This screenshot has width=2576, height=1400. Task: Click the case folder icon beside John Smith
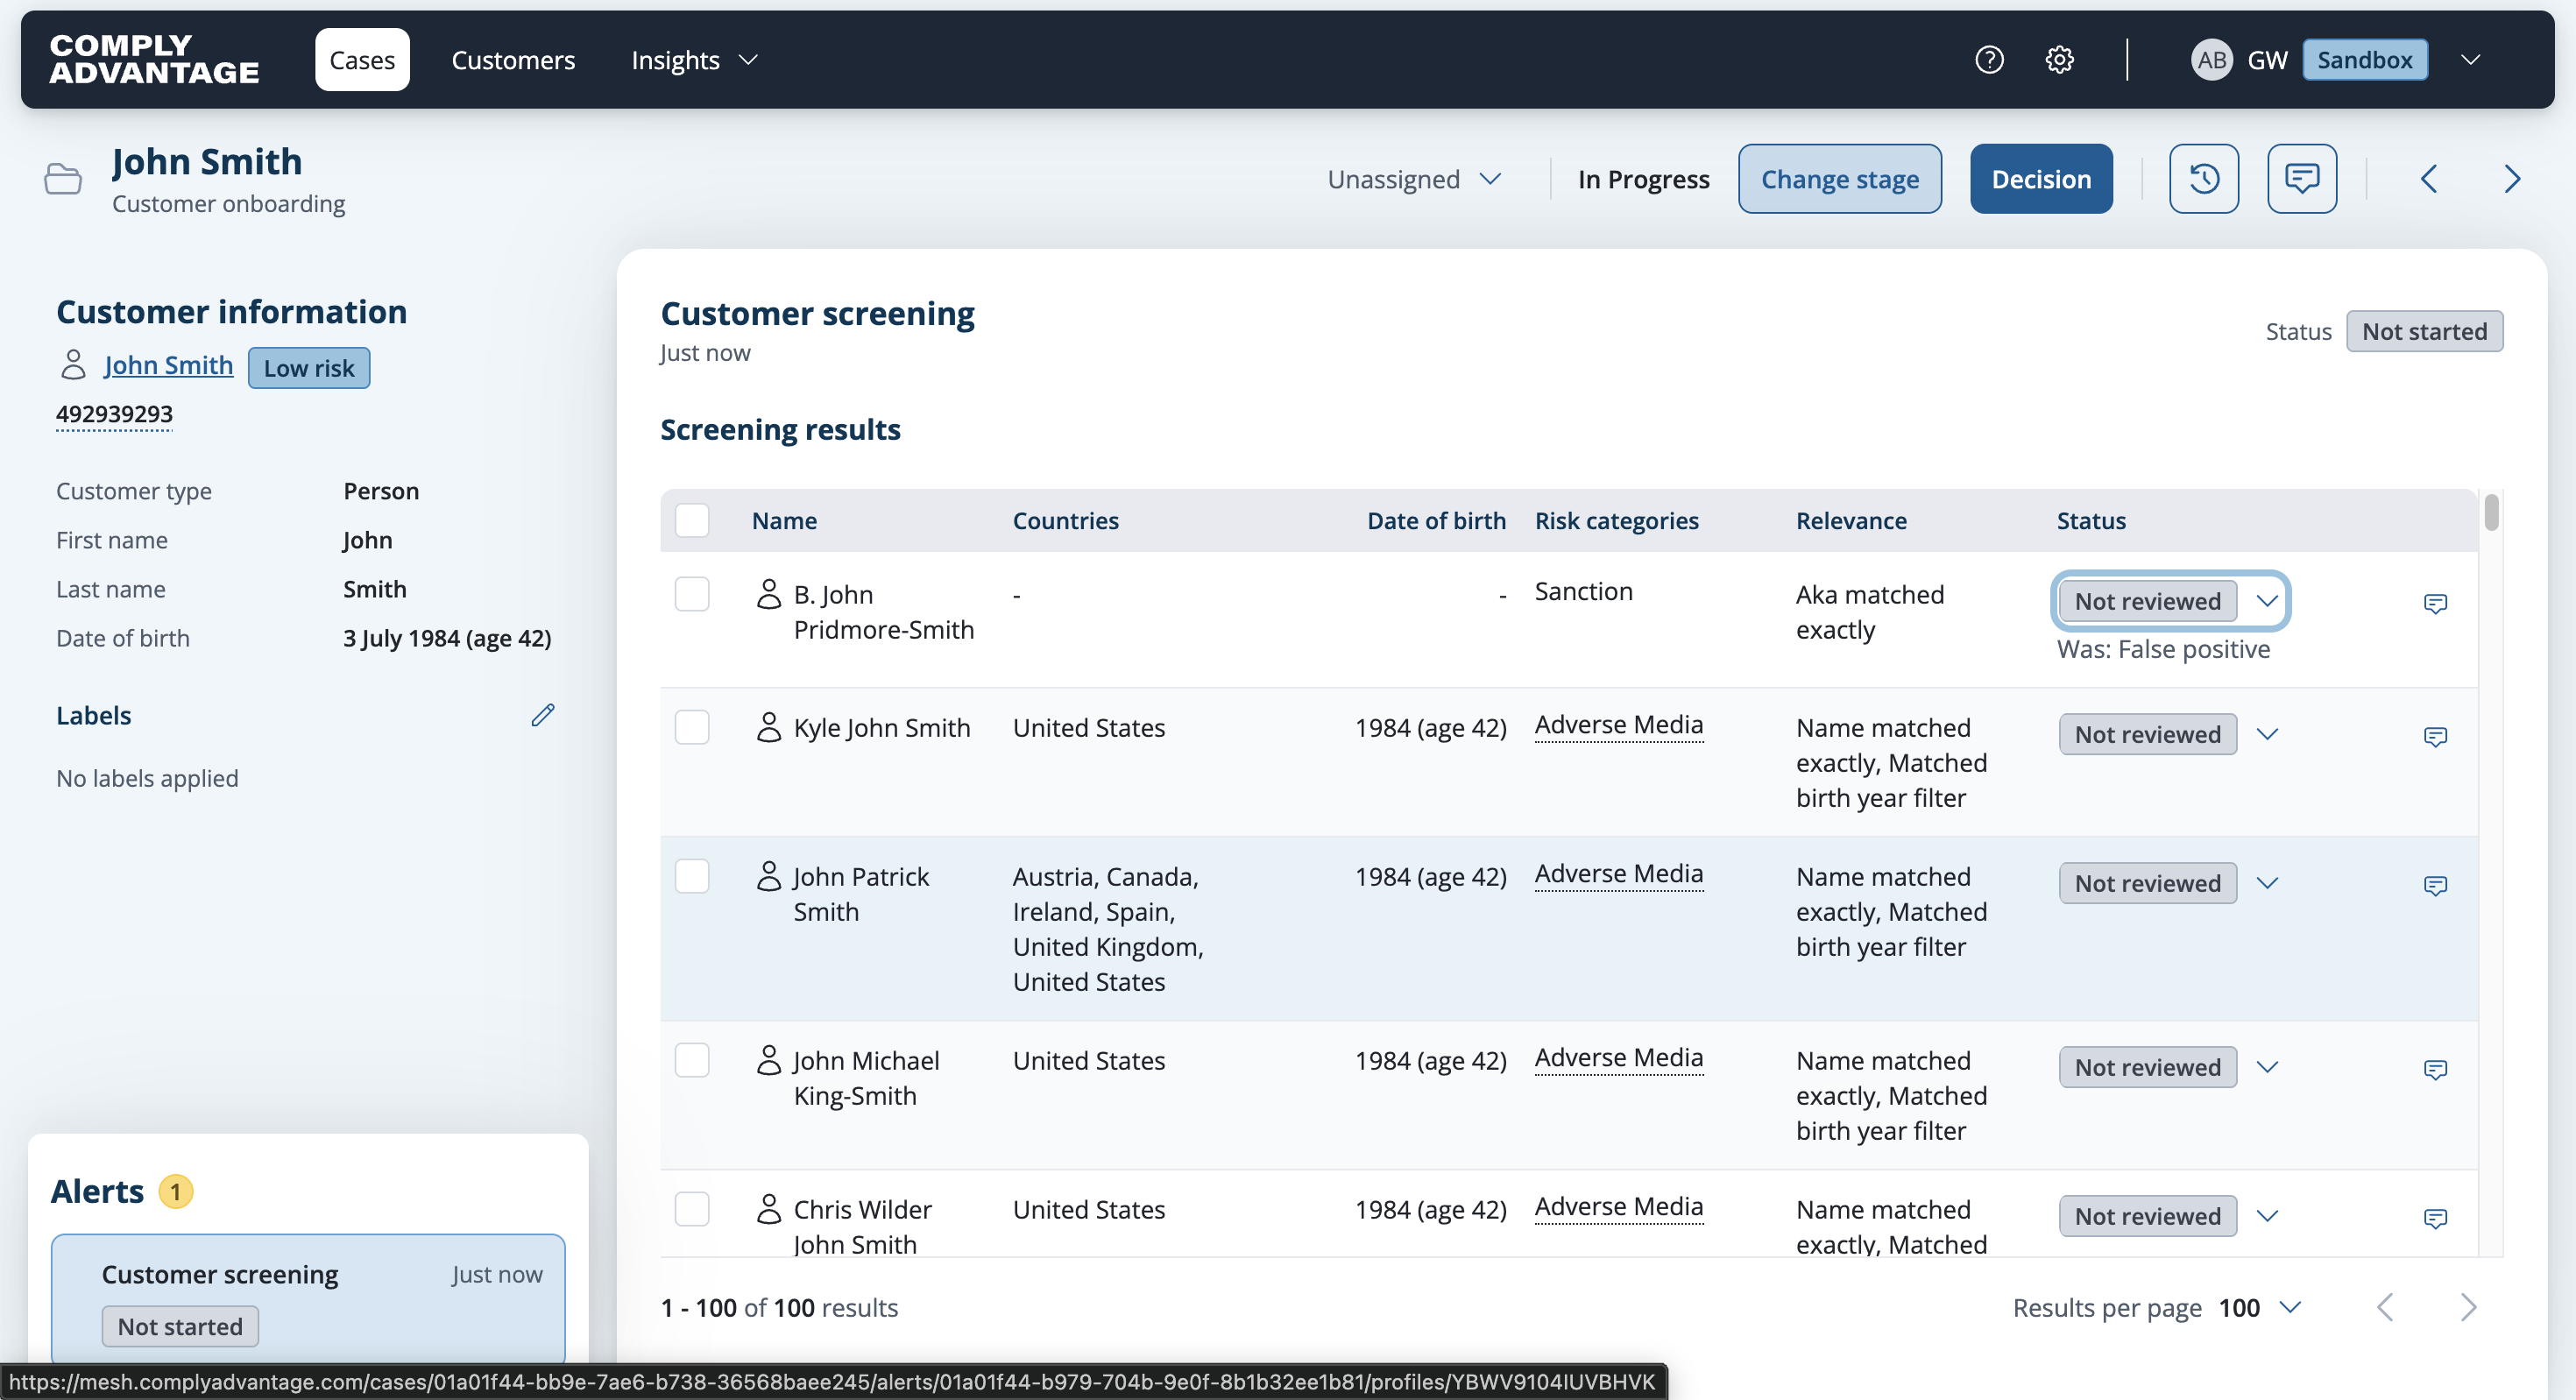[63, 179]
